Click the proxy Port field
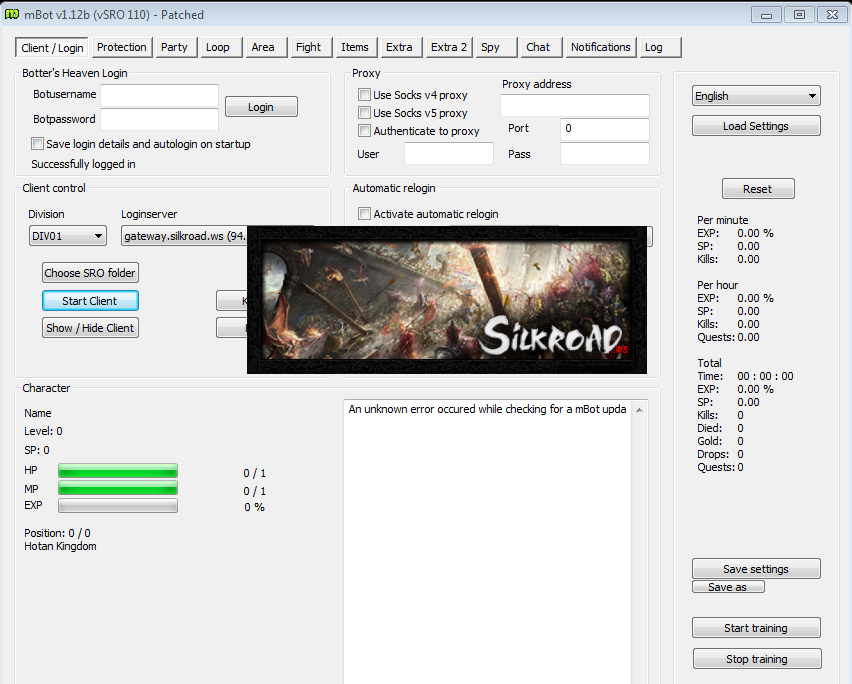This screenshot has width=852, height=684. coord(605,129)
